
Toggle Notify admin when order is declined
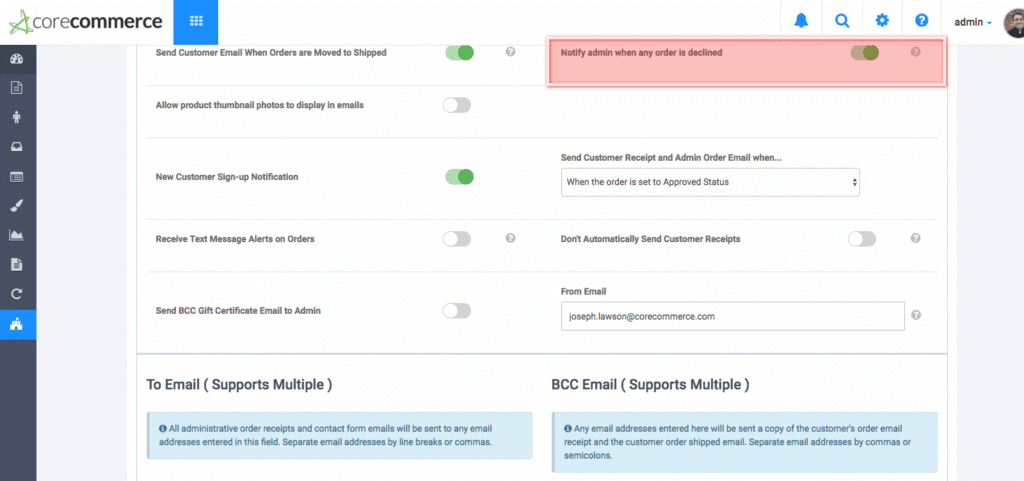(864, 52)
